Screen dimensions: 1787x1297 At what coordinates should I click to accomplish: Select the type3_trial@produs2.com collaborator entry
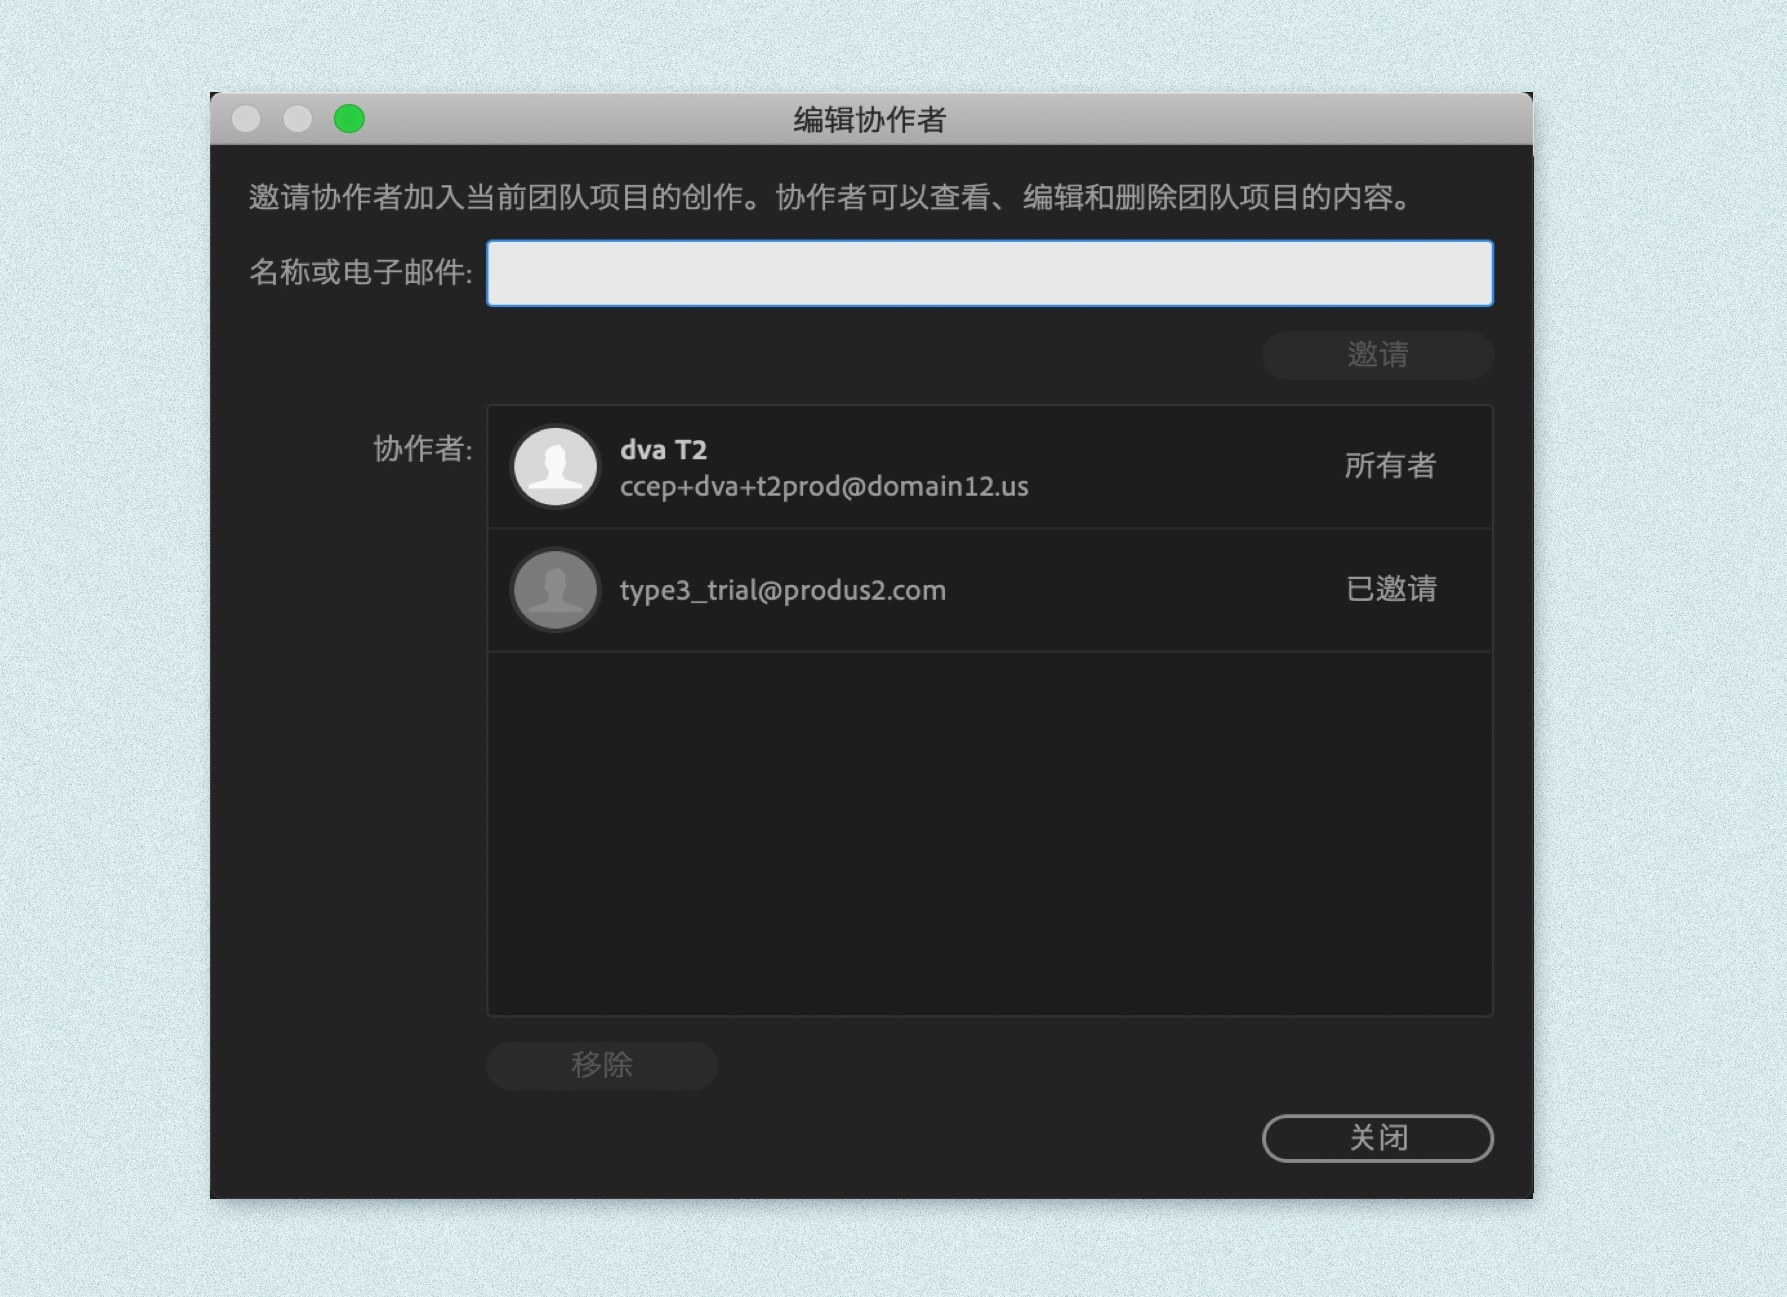pos(989,590)
